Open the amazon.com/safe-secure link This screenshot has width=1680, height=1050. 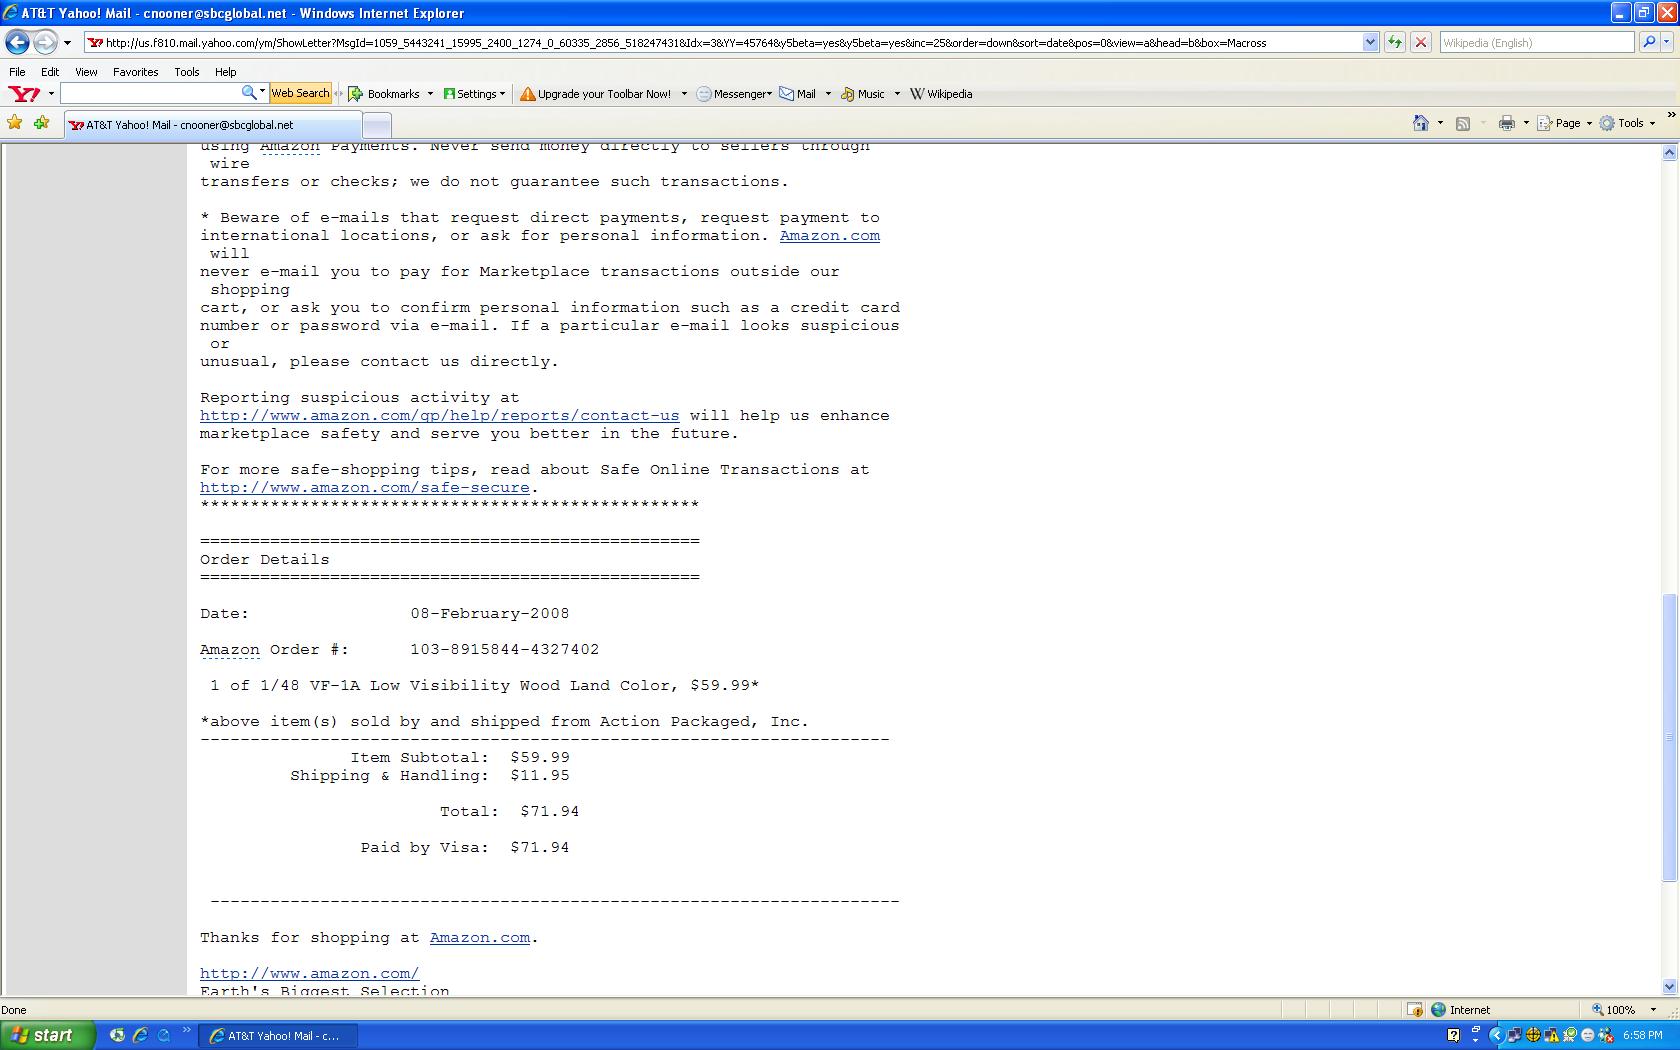[365, 488]
